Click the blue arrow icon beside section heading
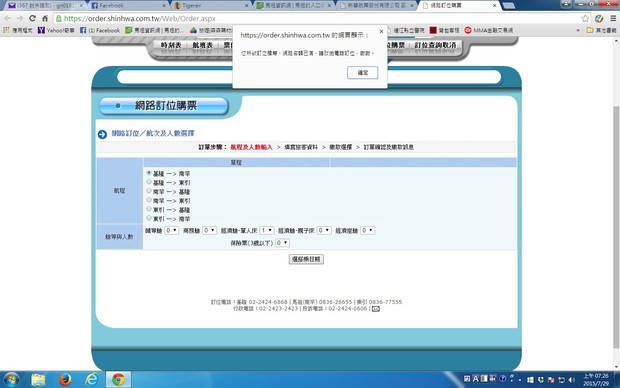 coord(102,134)
